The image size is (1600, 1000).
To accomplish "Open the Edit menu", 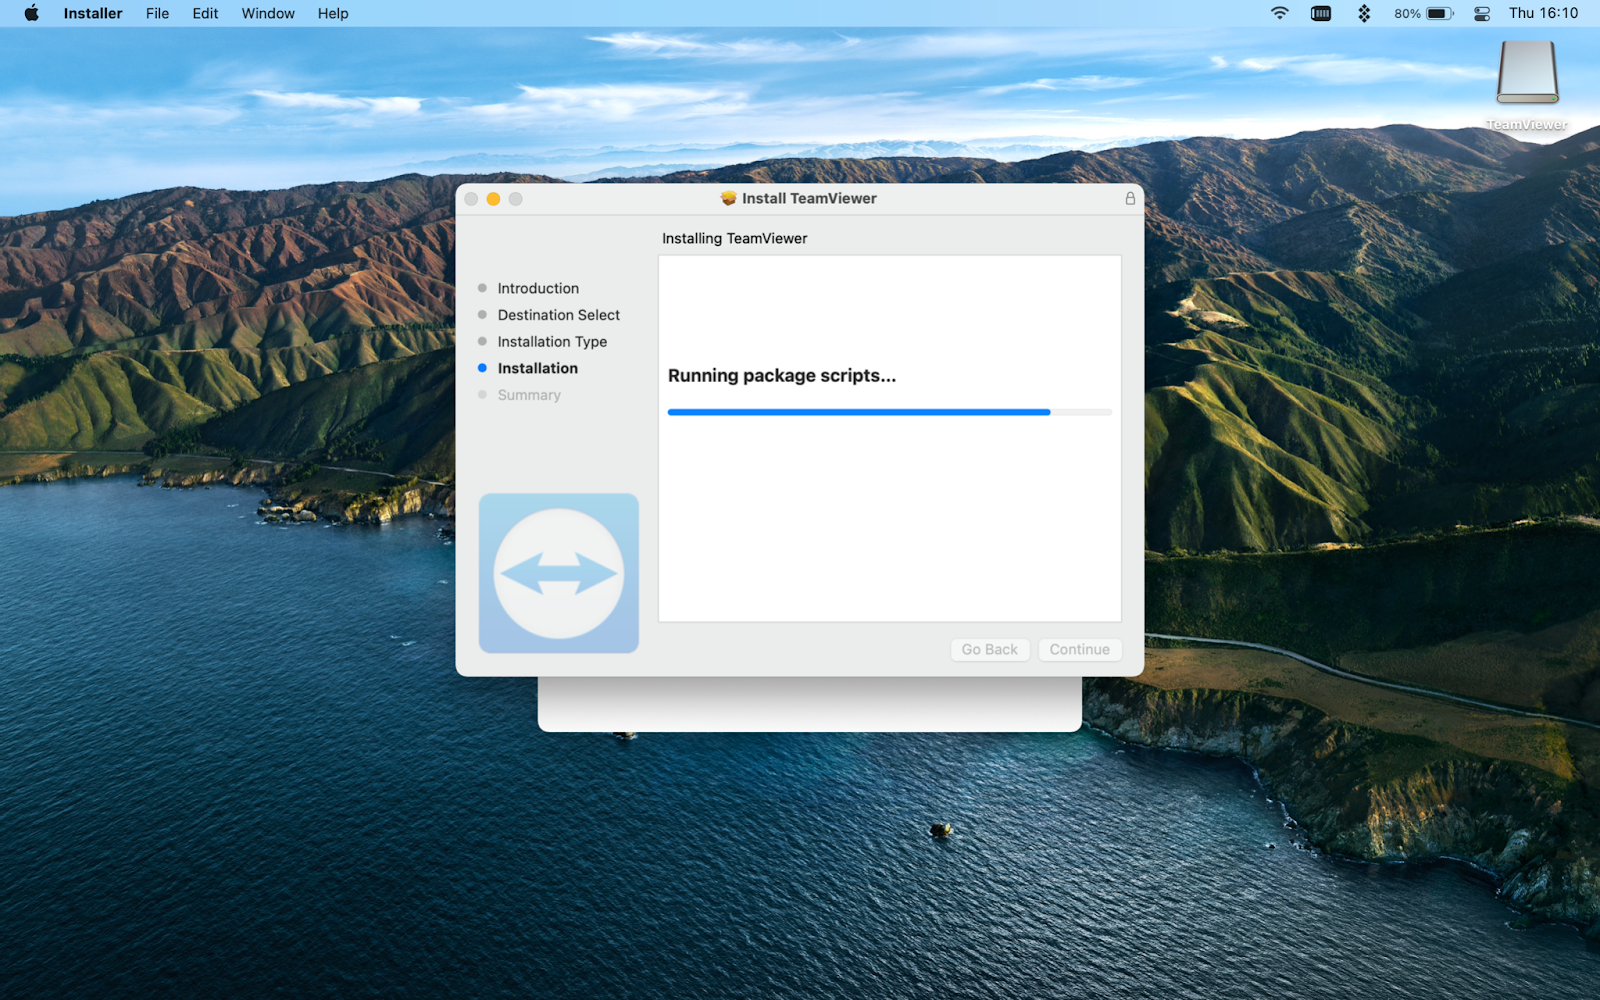I will (205, 13).
